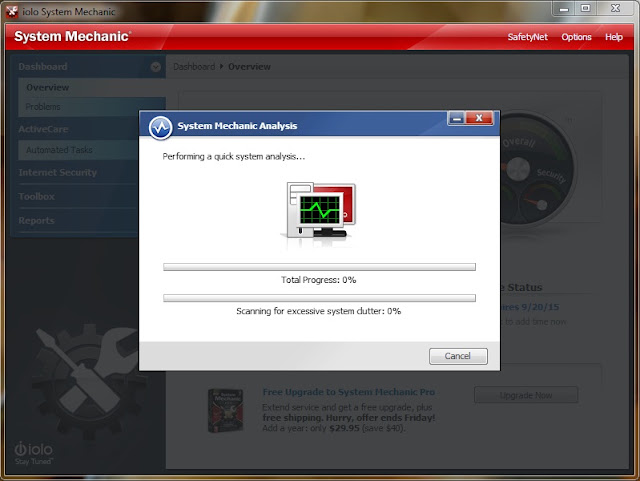Open the Reports section
Screen dimensions: 640x481
pos(36,220)
